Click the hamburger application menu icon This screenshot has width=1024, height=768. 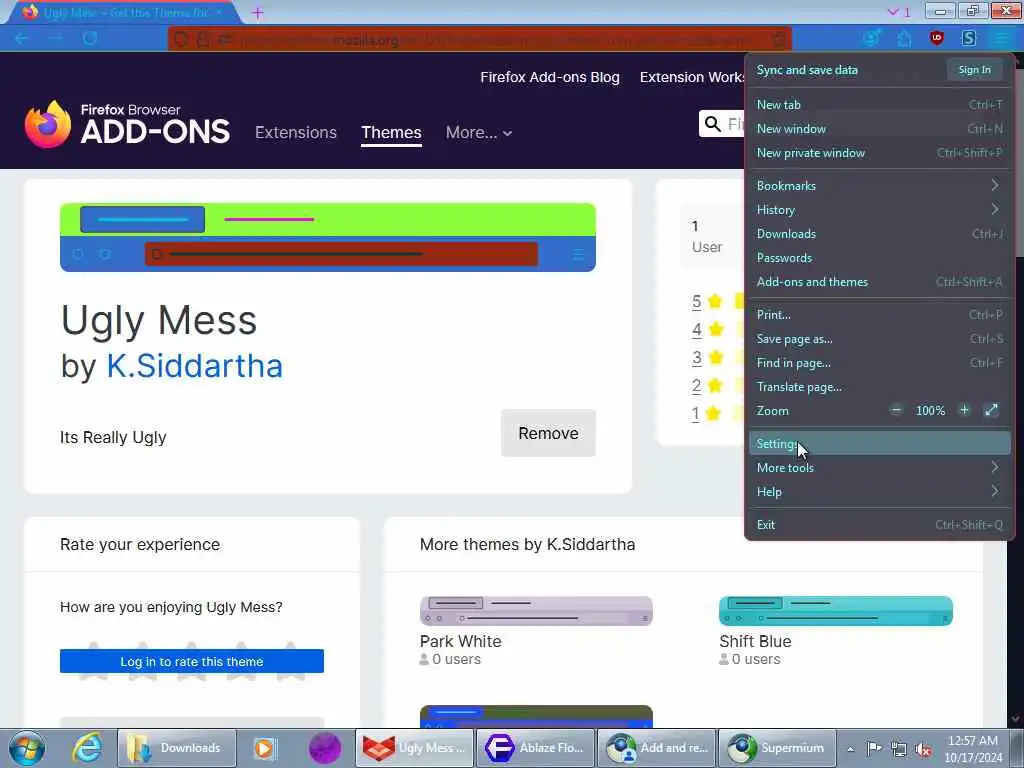click(x=1000, y=39)
